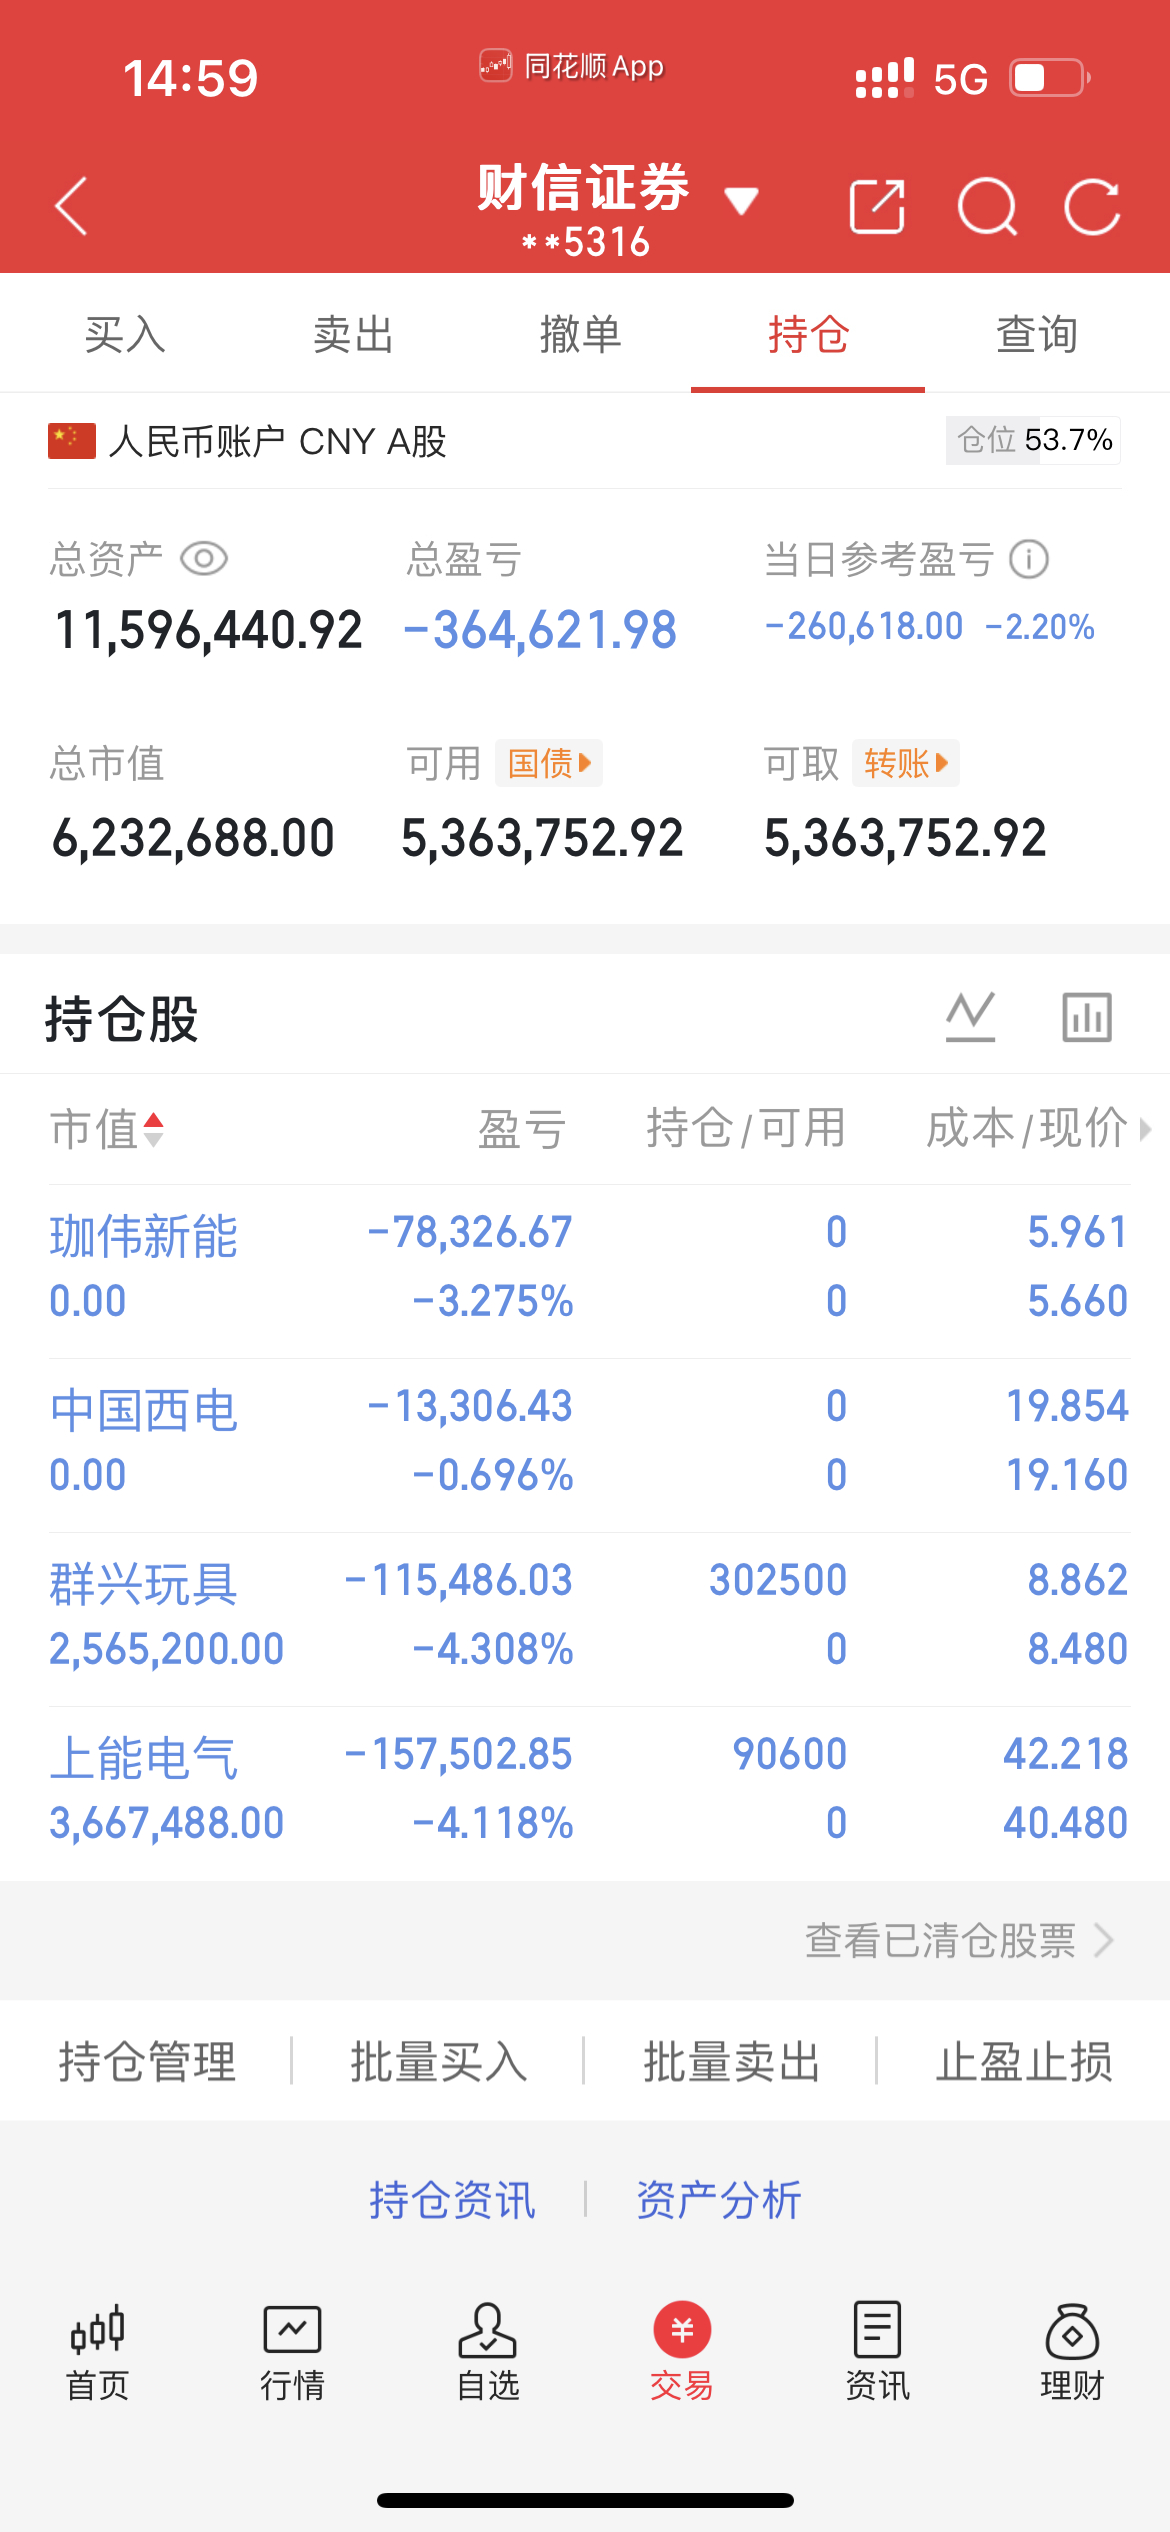Switch to 撤单 tab
Image resolution: width=1170 pixels, height=2532 pixels.
[581, 334]
